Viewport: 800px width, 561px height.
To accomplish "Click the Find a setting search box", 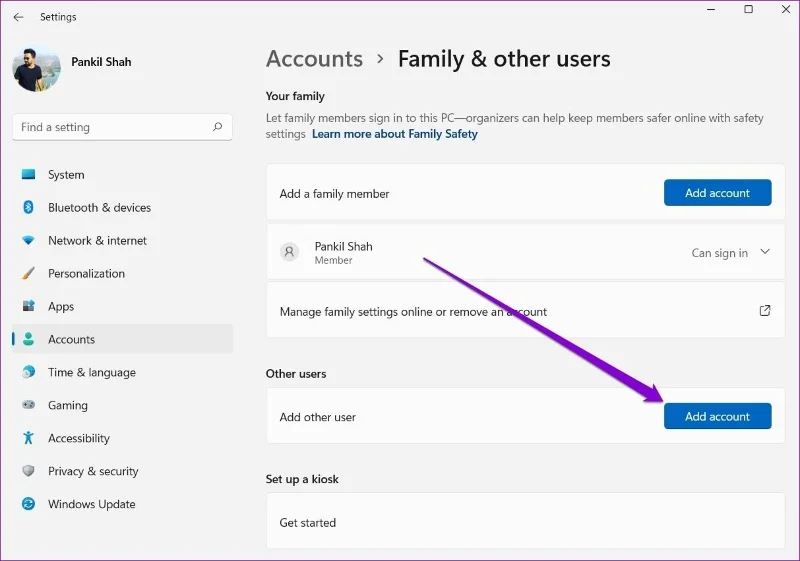I will pos(122,127).
